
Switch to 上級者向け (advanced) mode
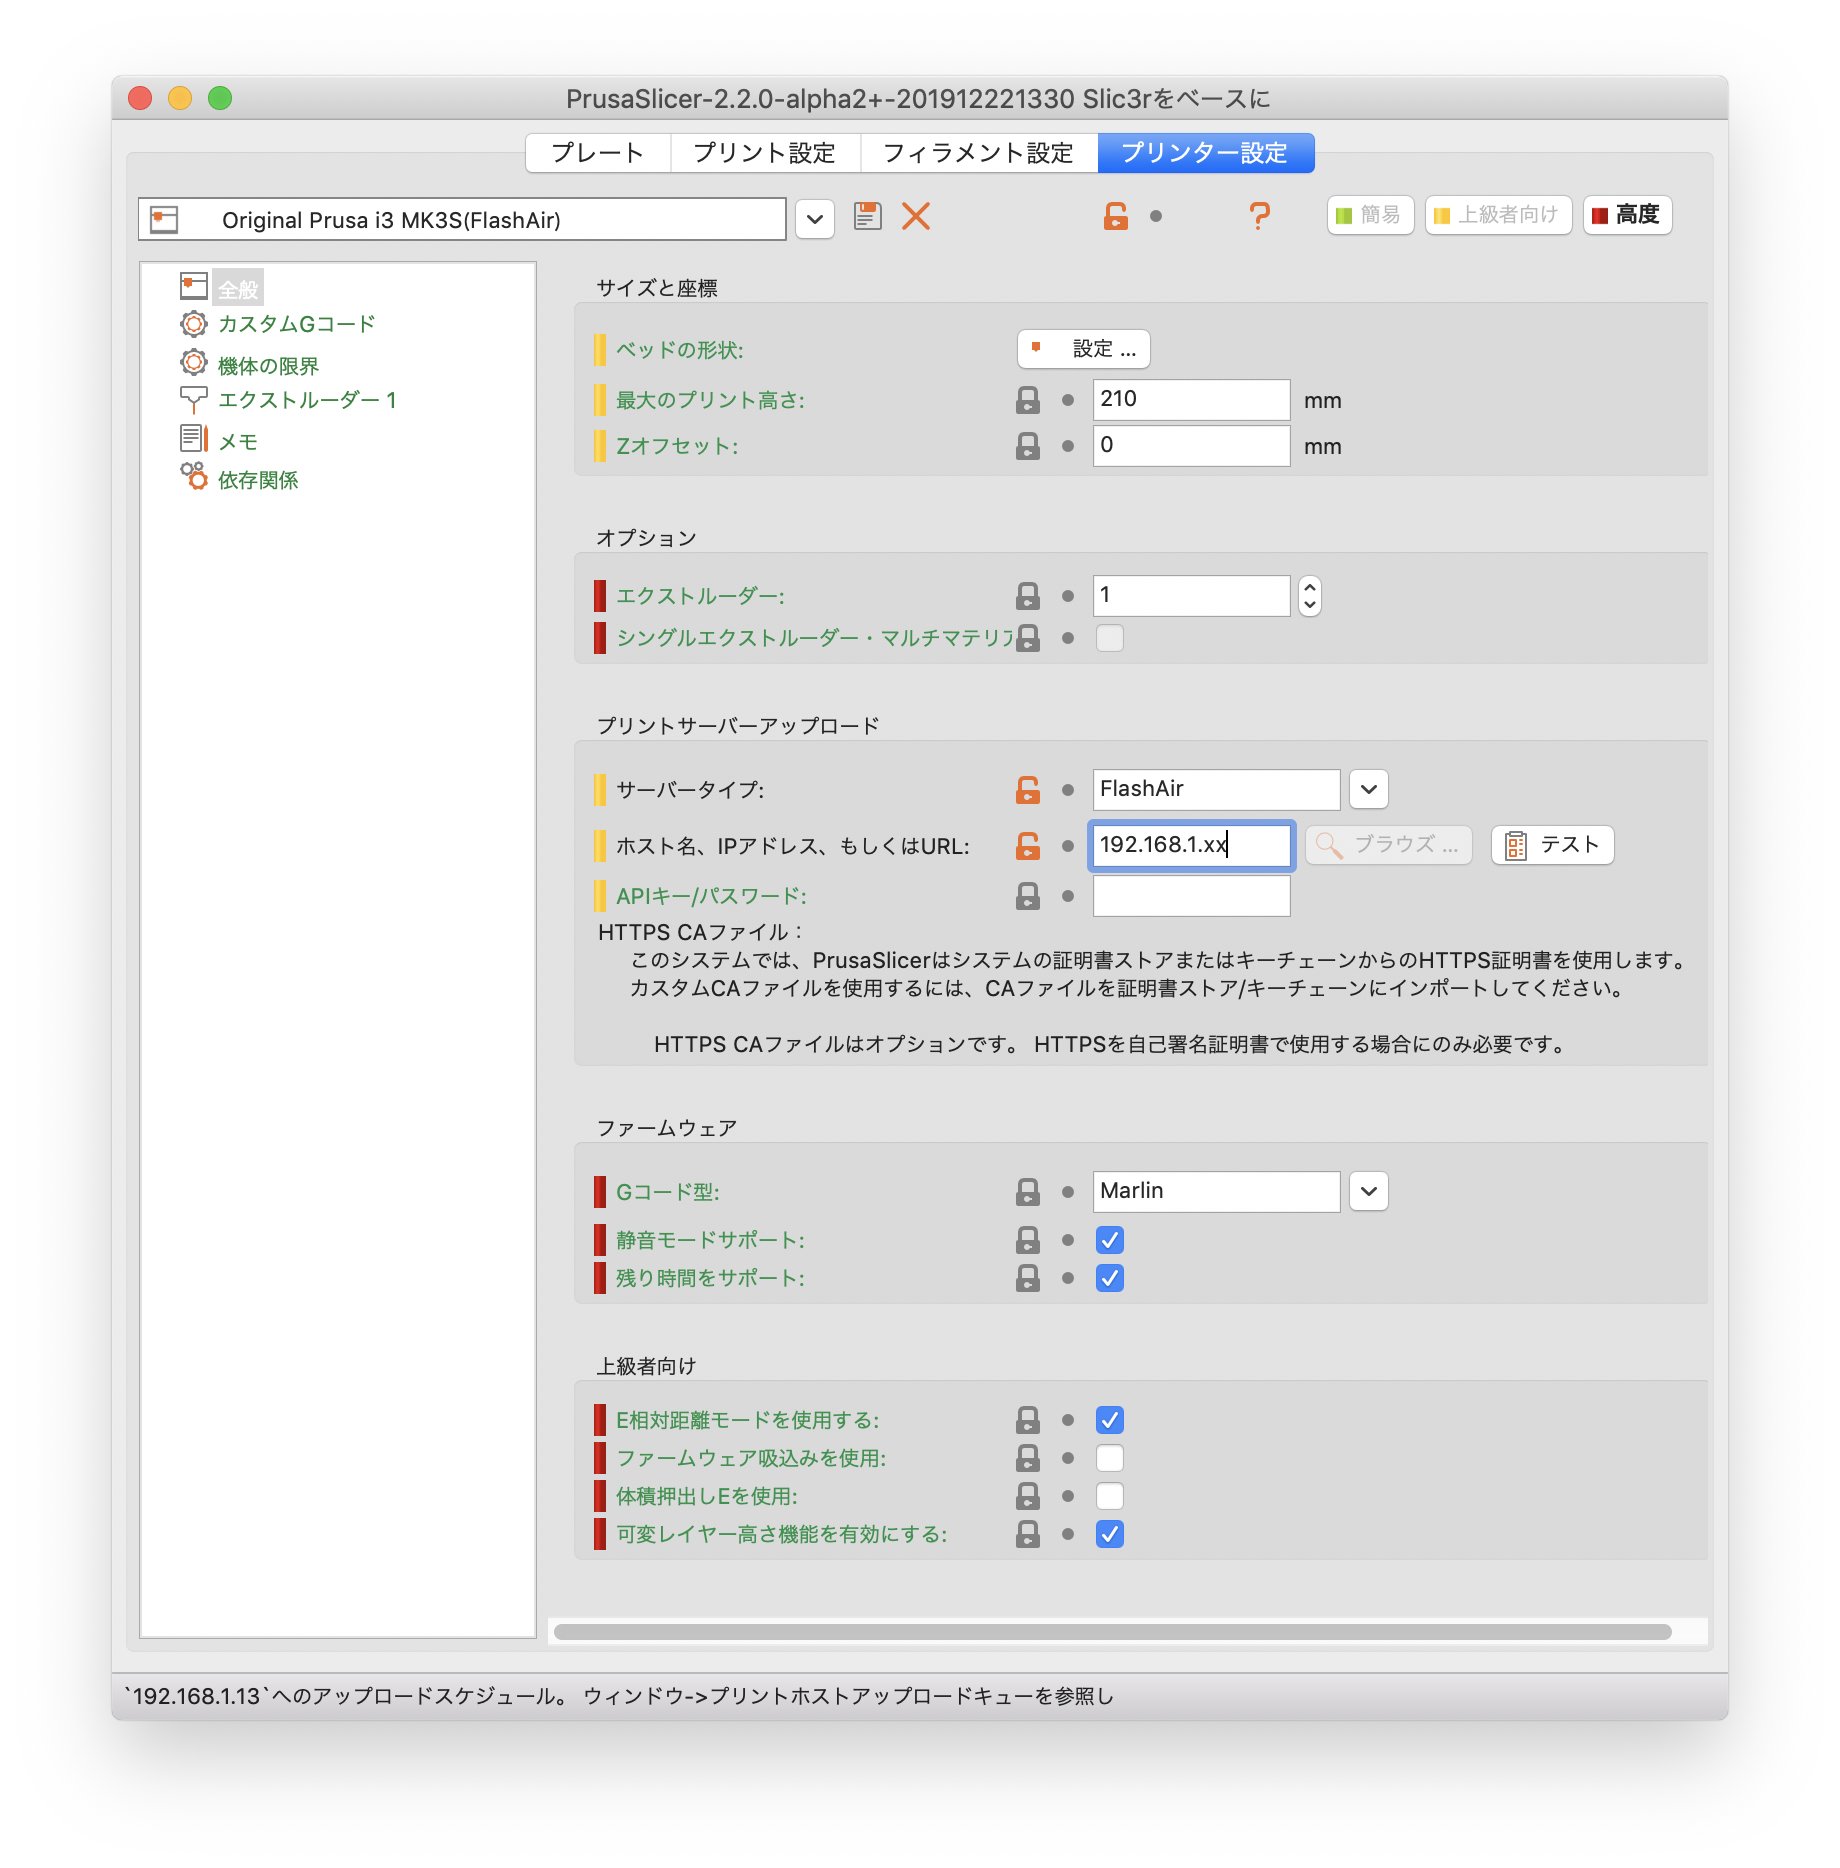(x=1498, y=215)
